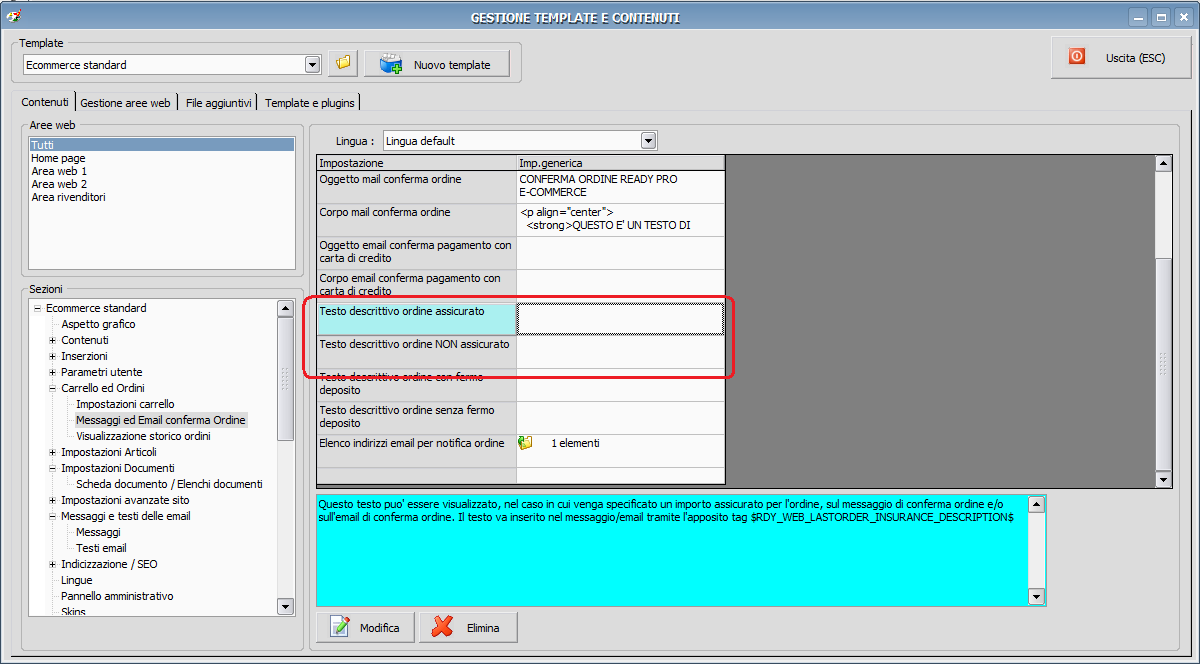This screenshot has height=664, width=1200.
Task: Select the Testi email tree item
Action: coord(101,548)
